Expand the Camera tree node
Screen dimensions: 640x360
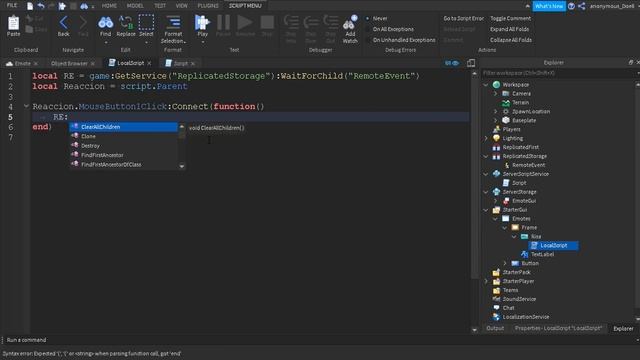coord(496,93)
